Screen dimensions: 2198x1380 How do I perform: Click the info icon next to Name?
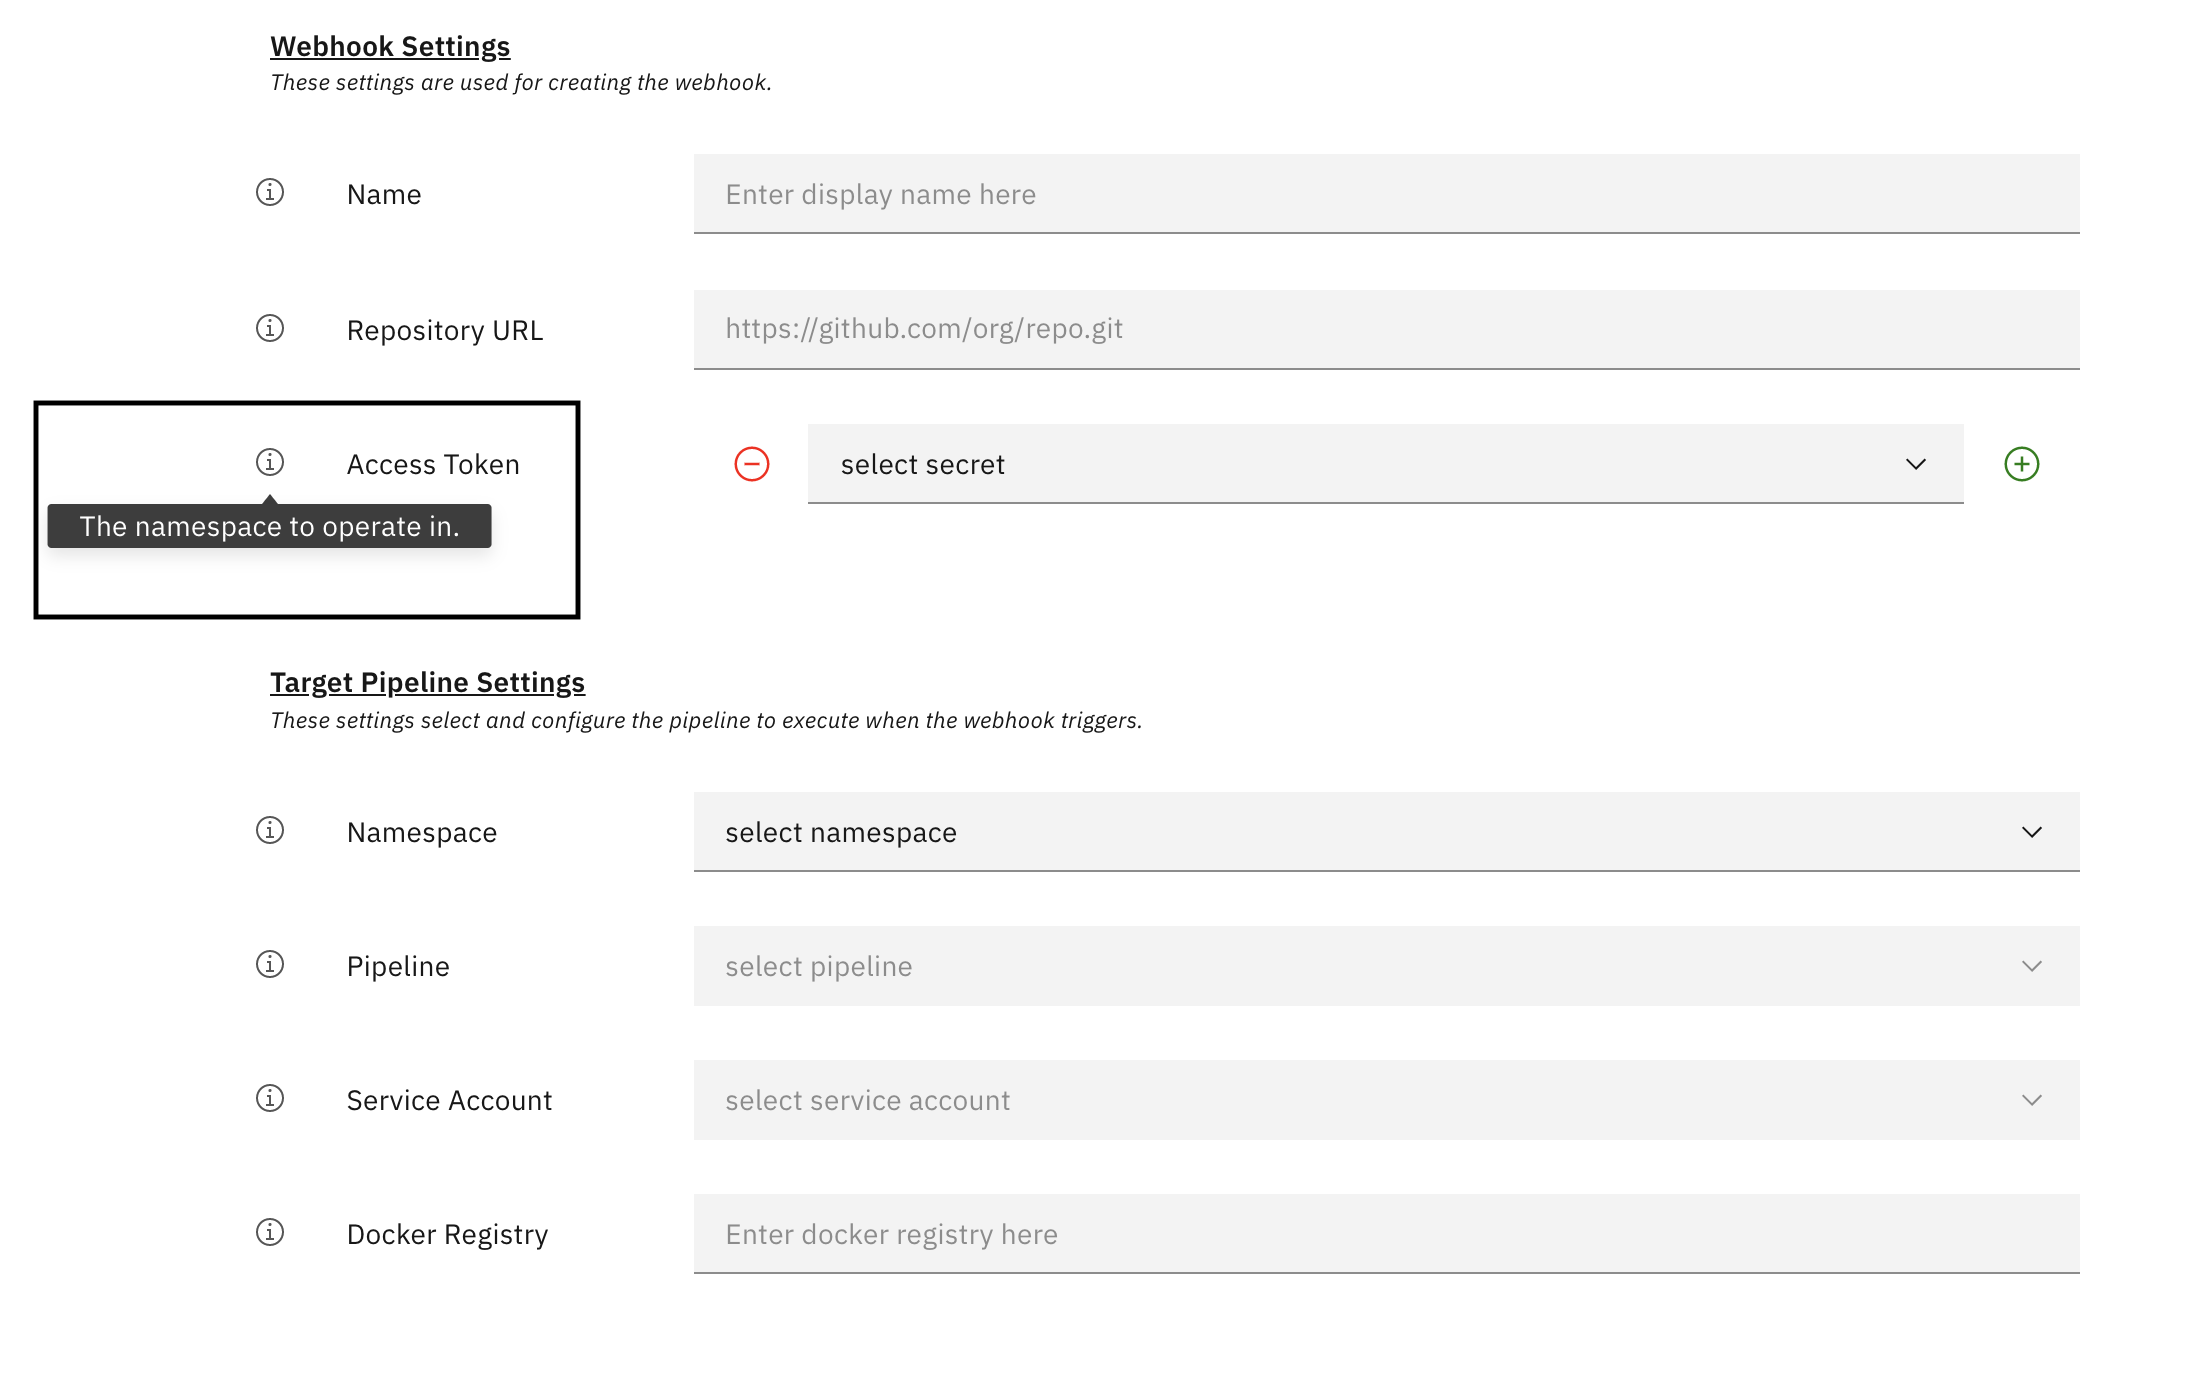point(269,193)
